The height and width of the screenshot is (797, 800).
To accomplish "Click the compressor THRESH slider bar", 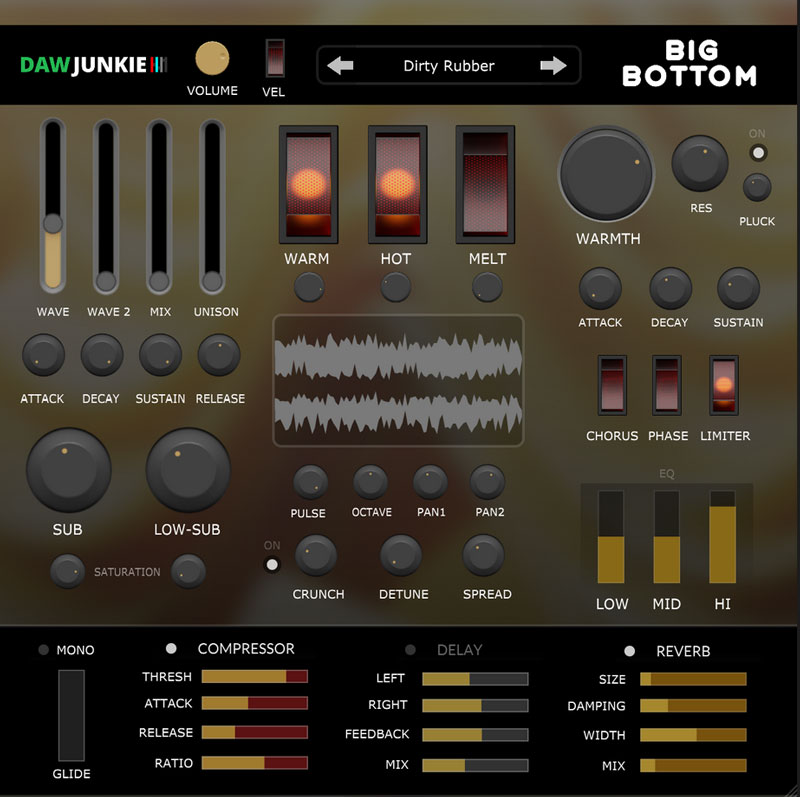I will [x=254, y=677].
